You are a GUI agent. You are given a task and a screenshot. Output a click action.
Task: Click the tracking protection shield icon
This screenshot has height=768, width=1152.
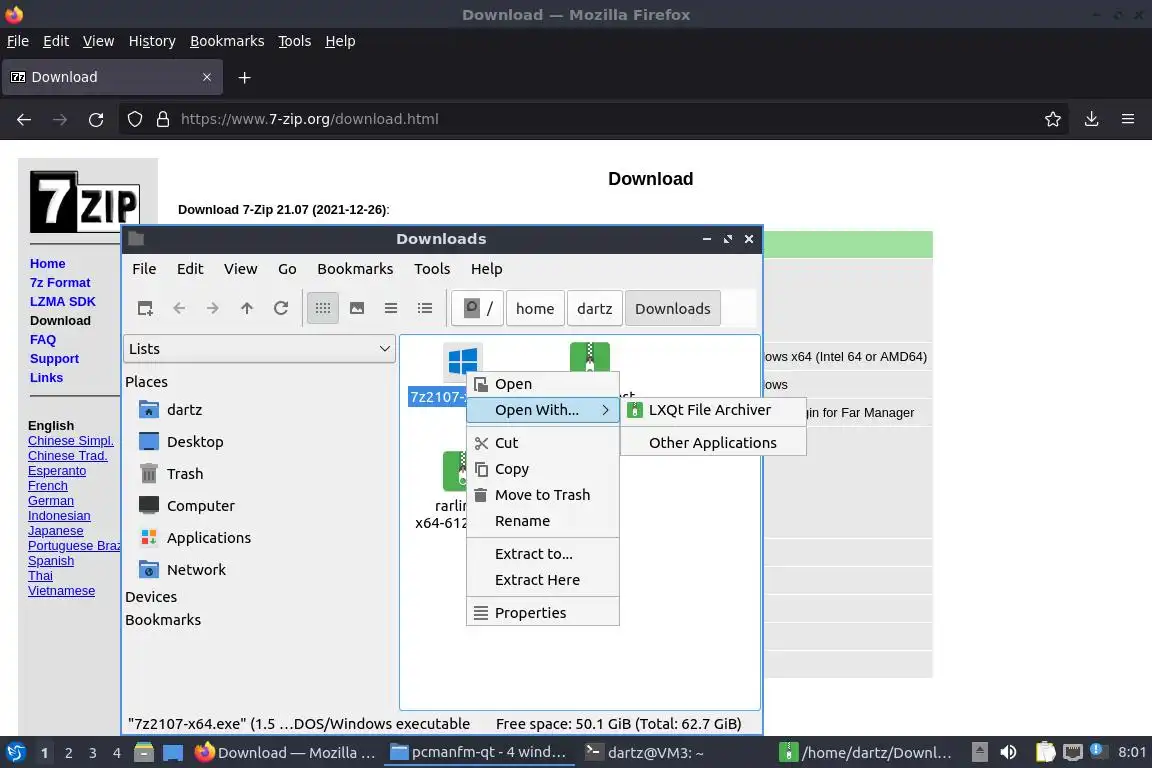pyautogui.click(x=134, y=119)
